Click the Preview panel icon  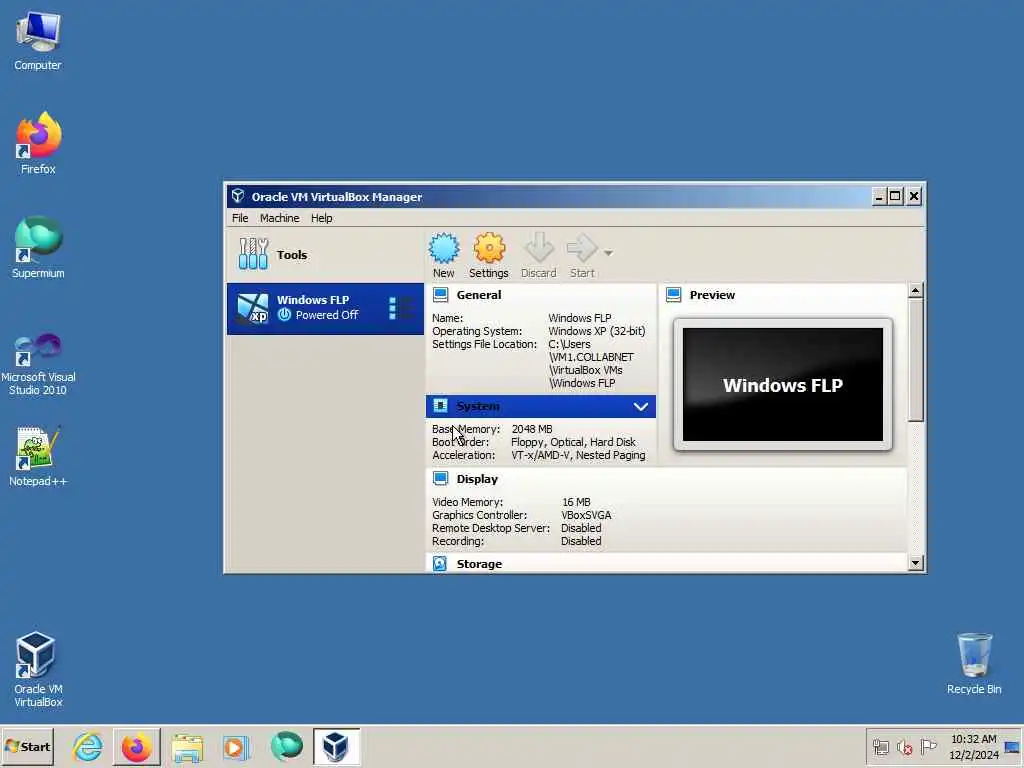click(x=673, y=295)
